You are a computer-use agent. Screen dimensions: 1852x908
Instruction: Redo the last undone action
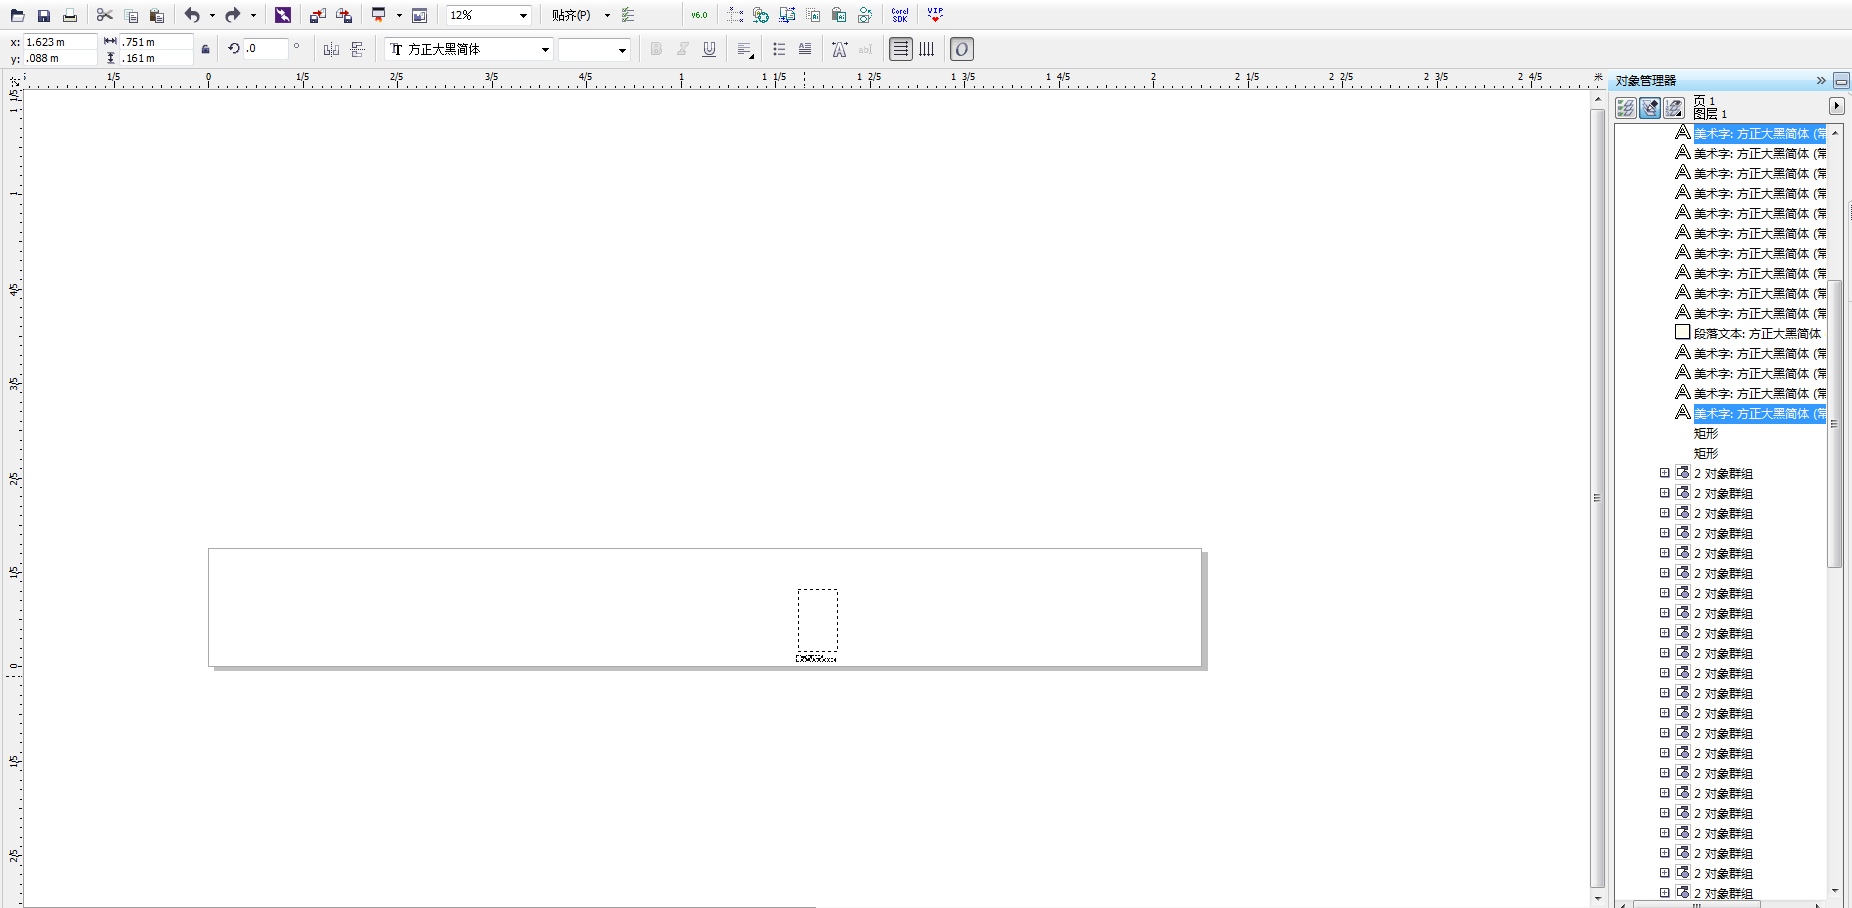232,15
